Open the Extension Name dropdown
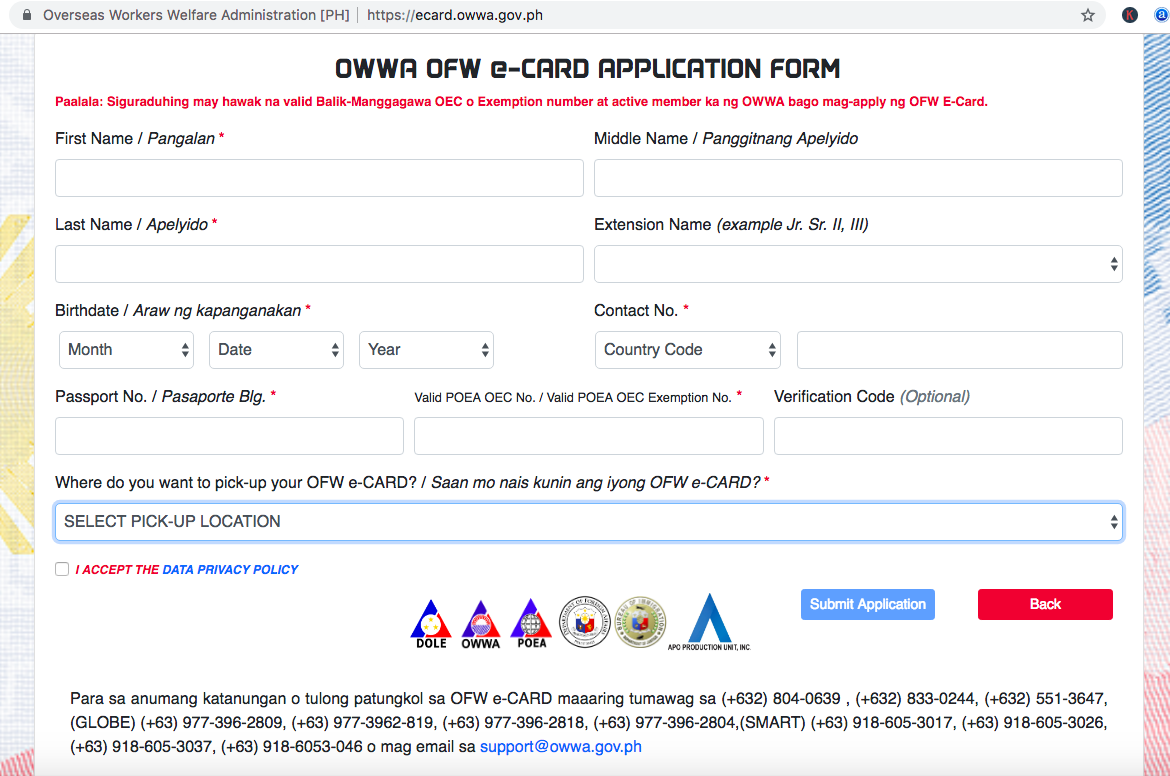Image resolution: width=1170 pixels, height=776 pixels. click(x=858, y=263)
